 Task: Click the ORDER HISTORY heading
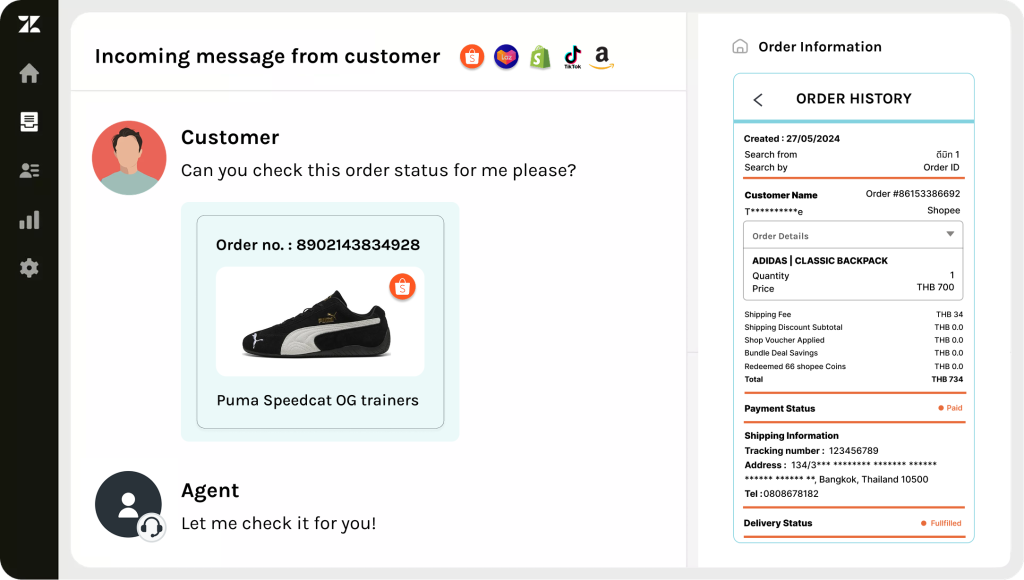(854, 99)
